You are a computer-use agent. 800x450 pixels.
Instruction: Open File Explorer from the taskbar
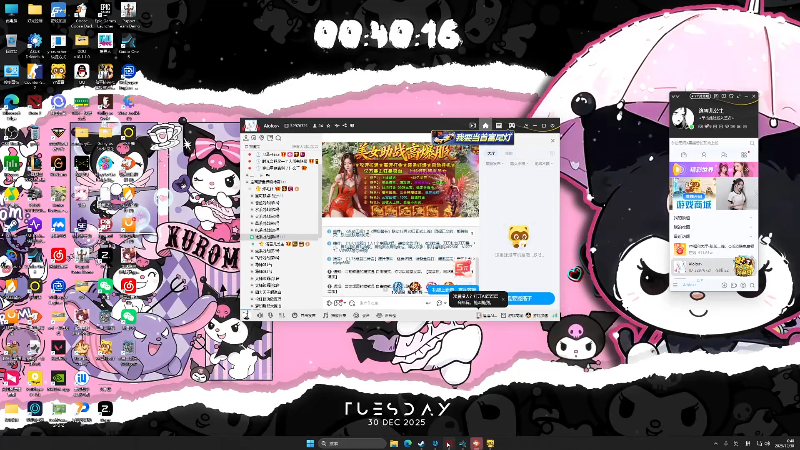click(x=394, y=443)
